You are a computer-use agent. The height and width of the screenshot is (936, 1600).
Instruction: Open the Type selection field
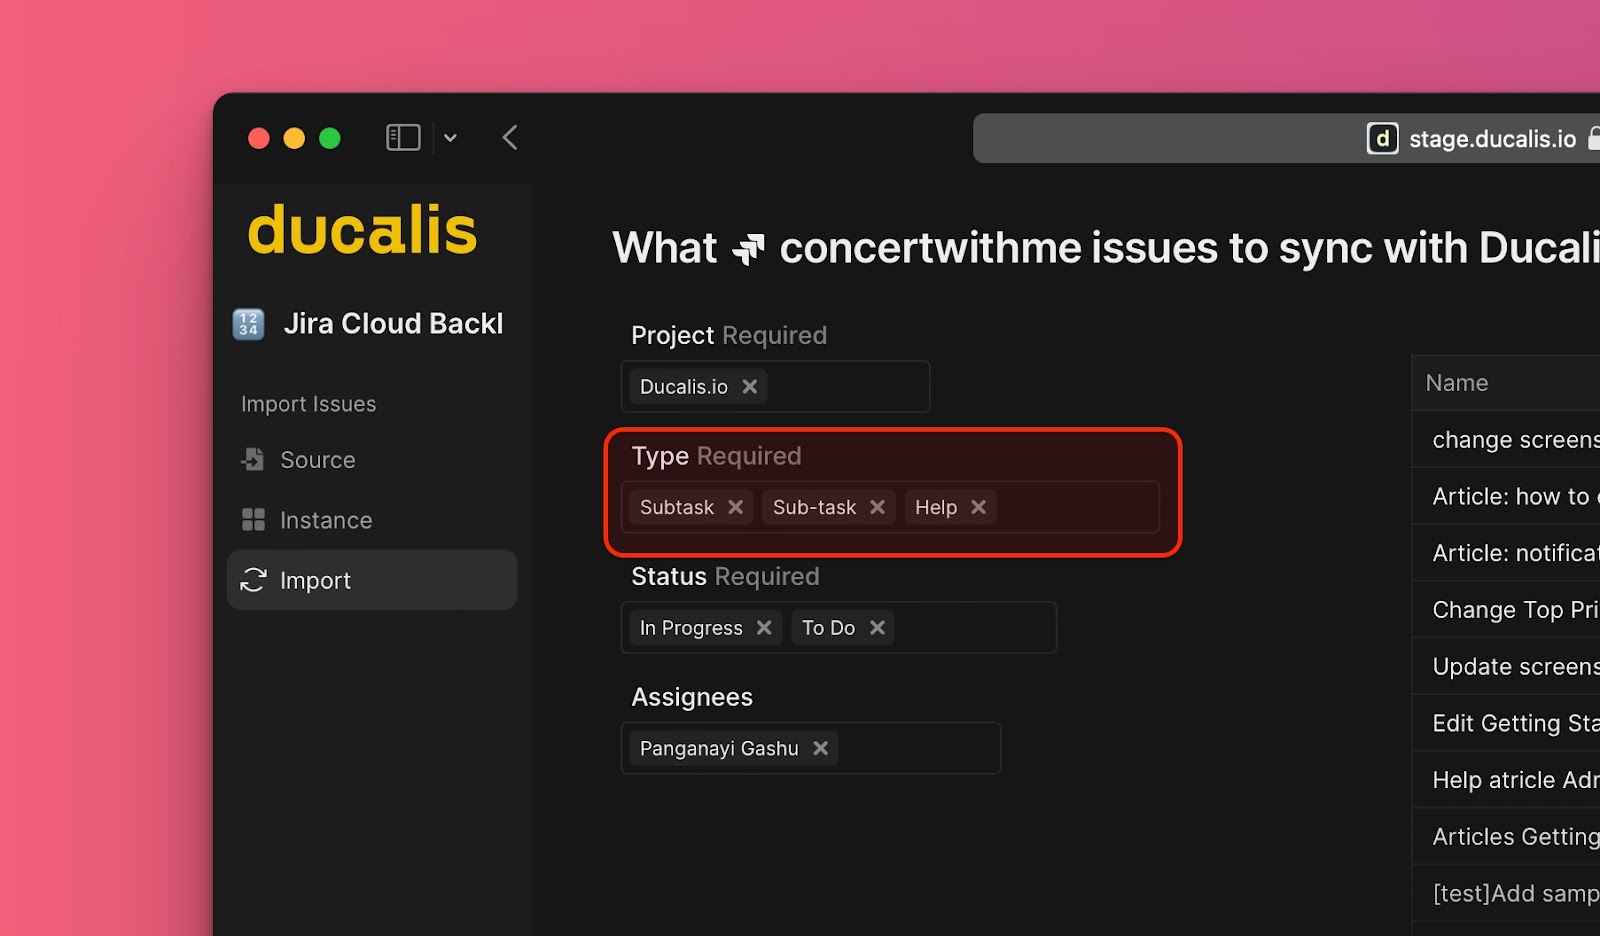890,507
